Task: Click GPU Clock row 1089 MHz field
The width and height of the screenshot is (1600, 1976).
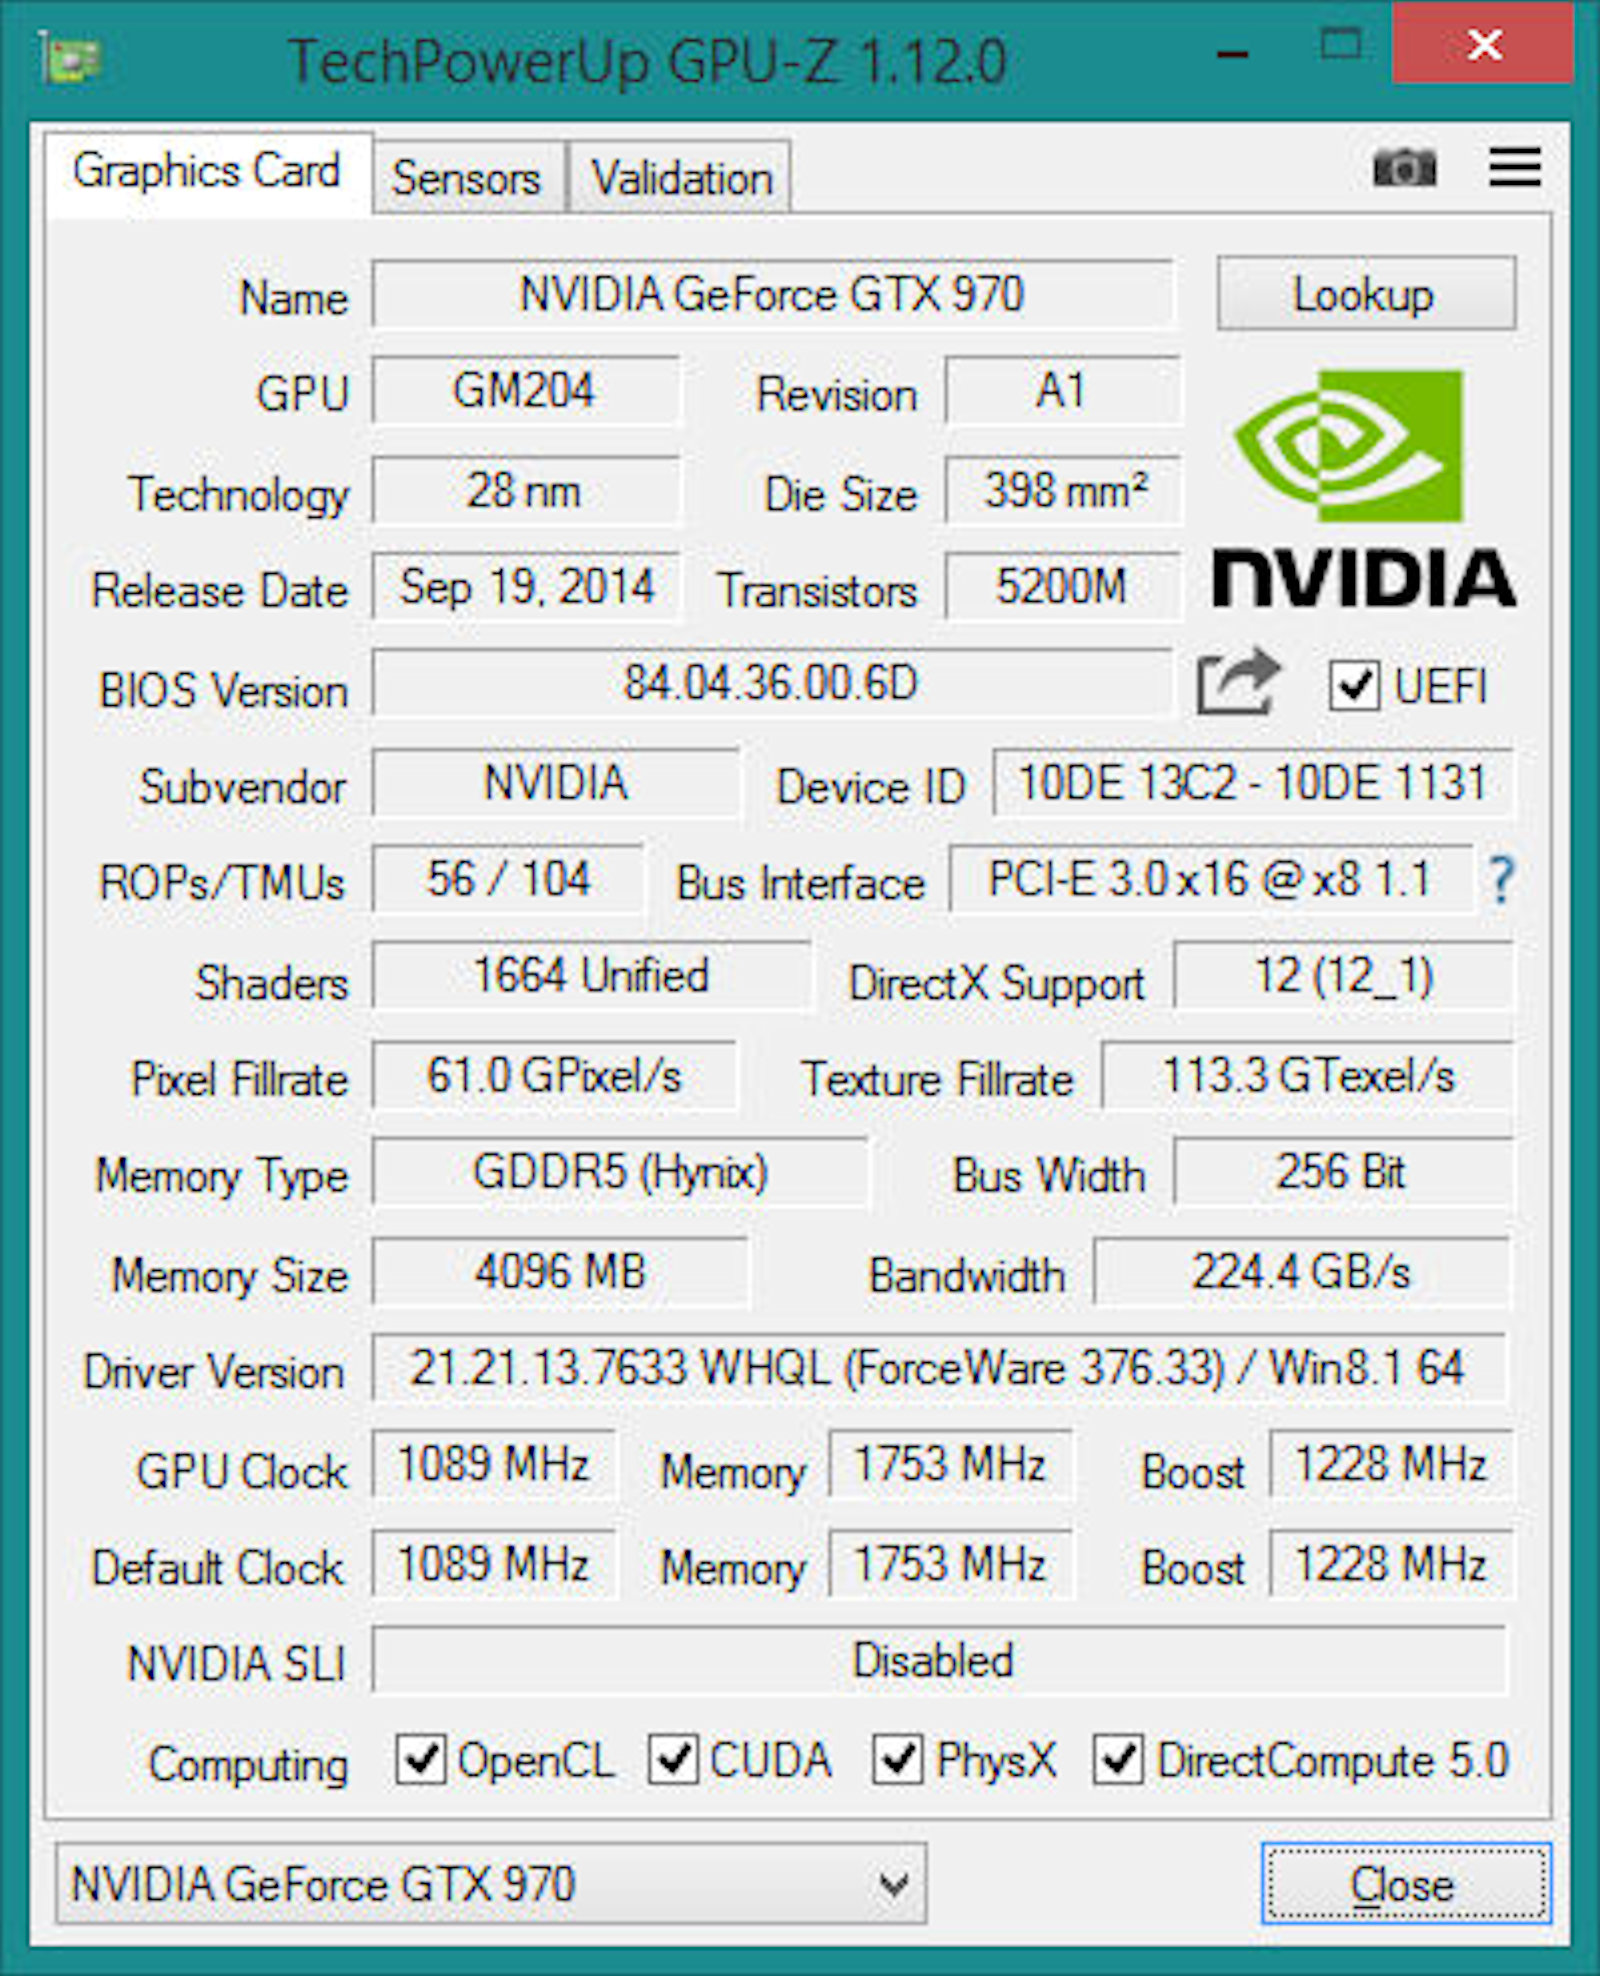Action: point(494,1464)
